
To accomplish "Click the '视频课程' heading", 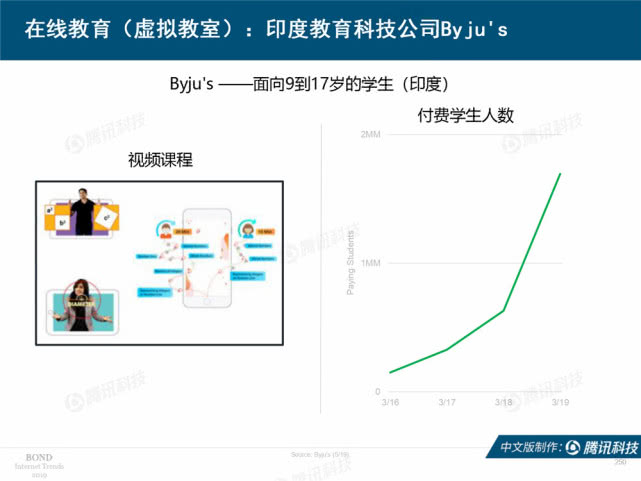I will (x=160, y=160).
